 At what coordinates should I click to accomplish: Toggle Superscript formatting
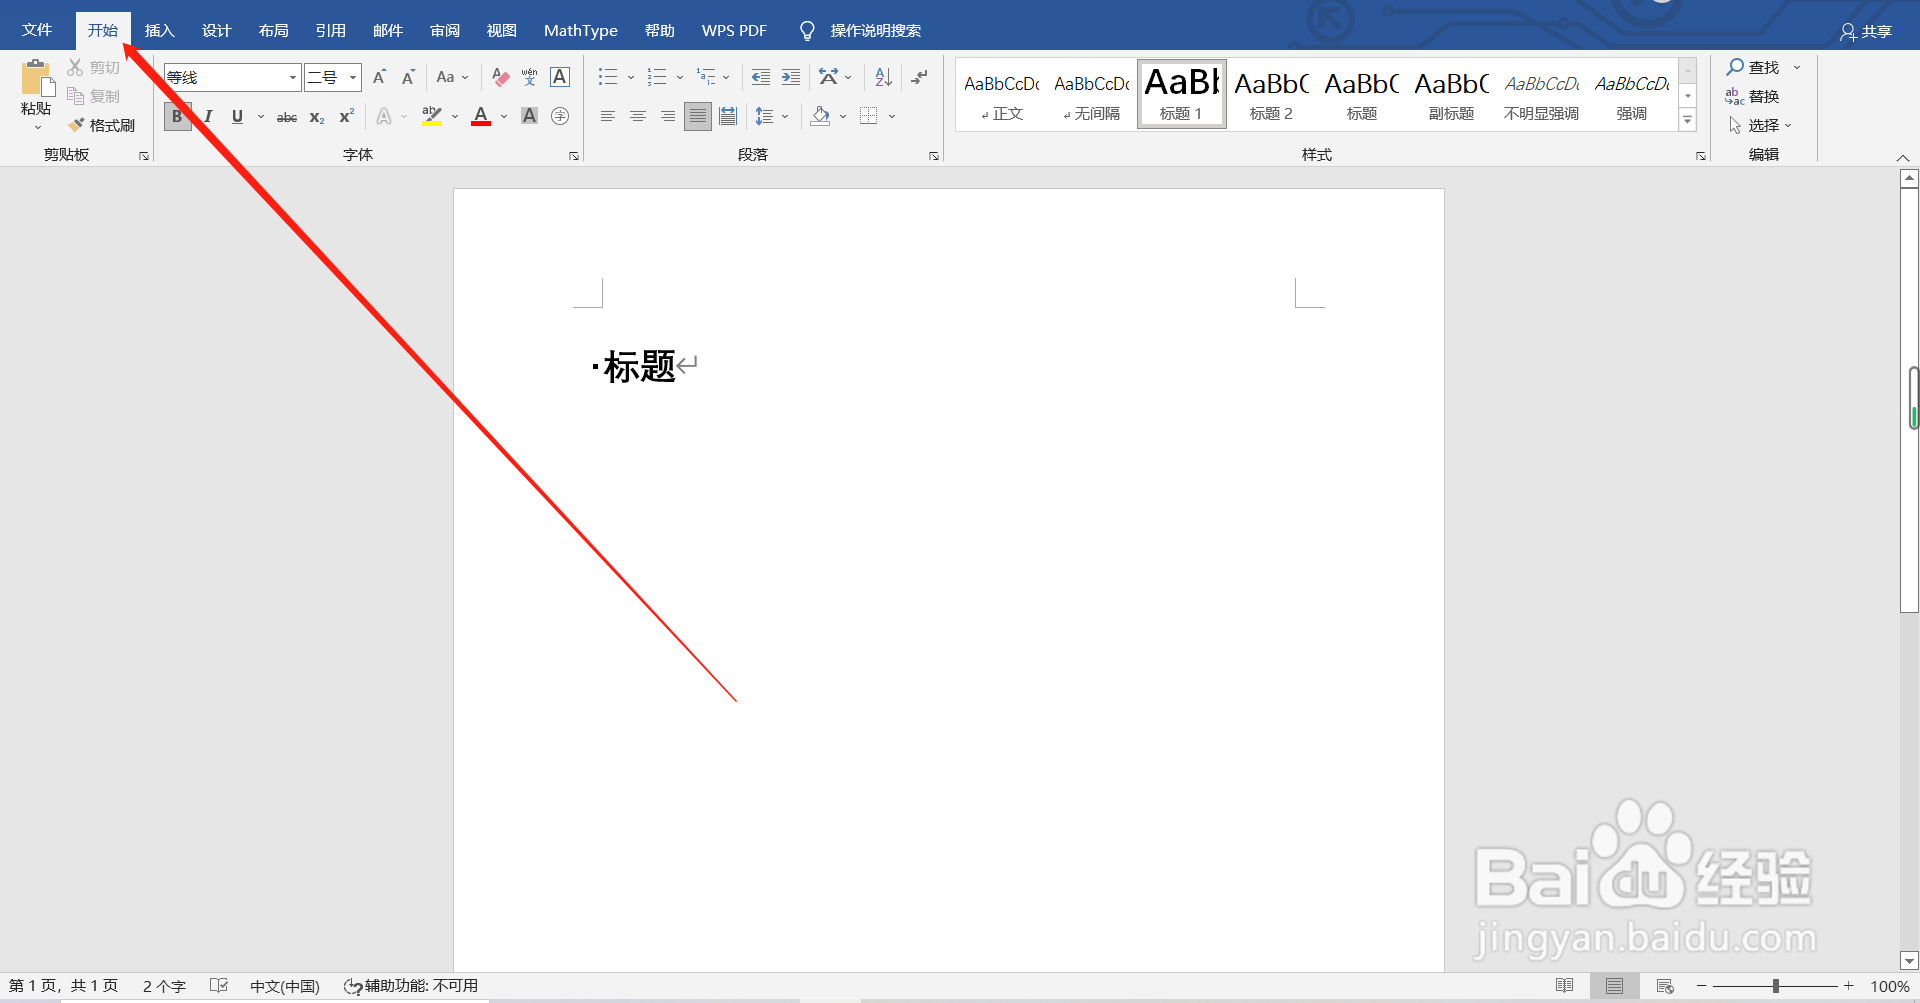tap(347, 116)
